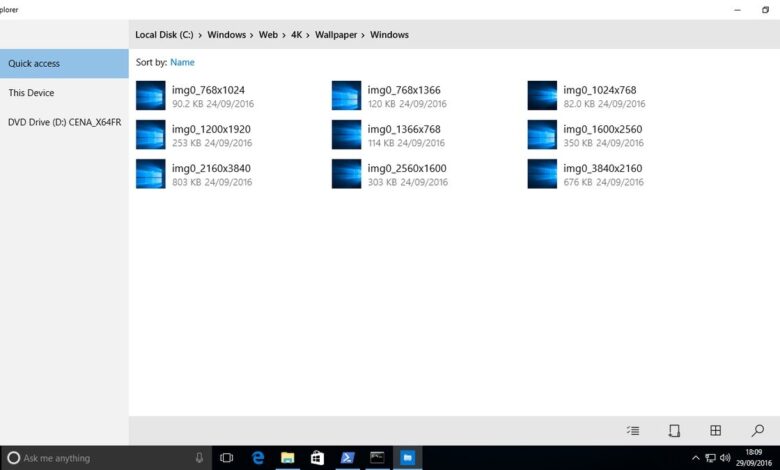Viewport: 780px width, 470px height.
Task: Click the Cortana microphone icon
Action: 199,458
